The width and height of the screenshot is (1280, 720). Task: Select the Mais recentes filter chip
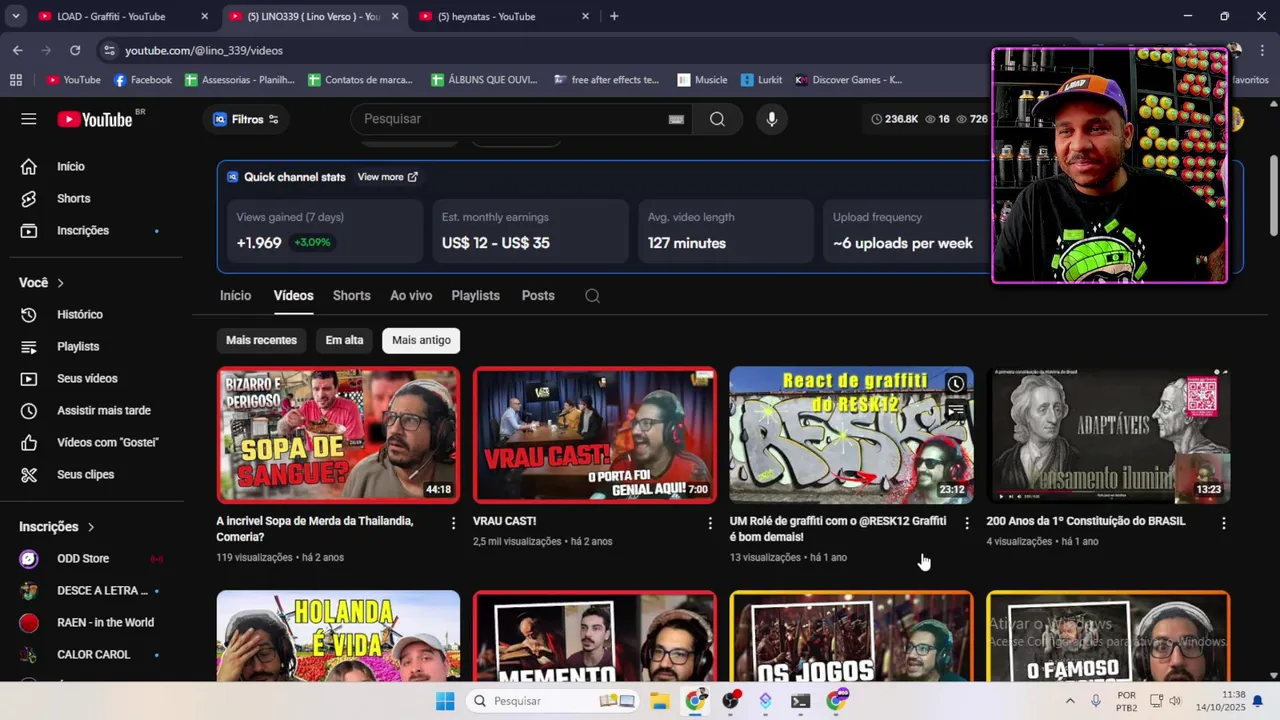click(x=261, y=340)
